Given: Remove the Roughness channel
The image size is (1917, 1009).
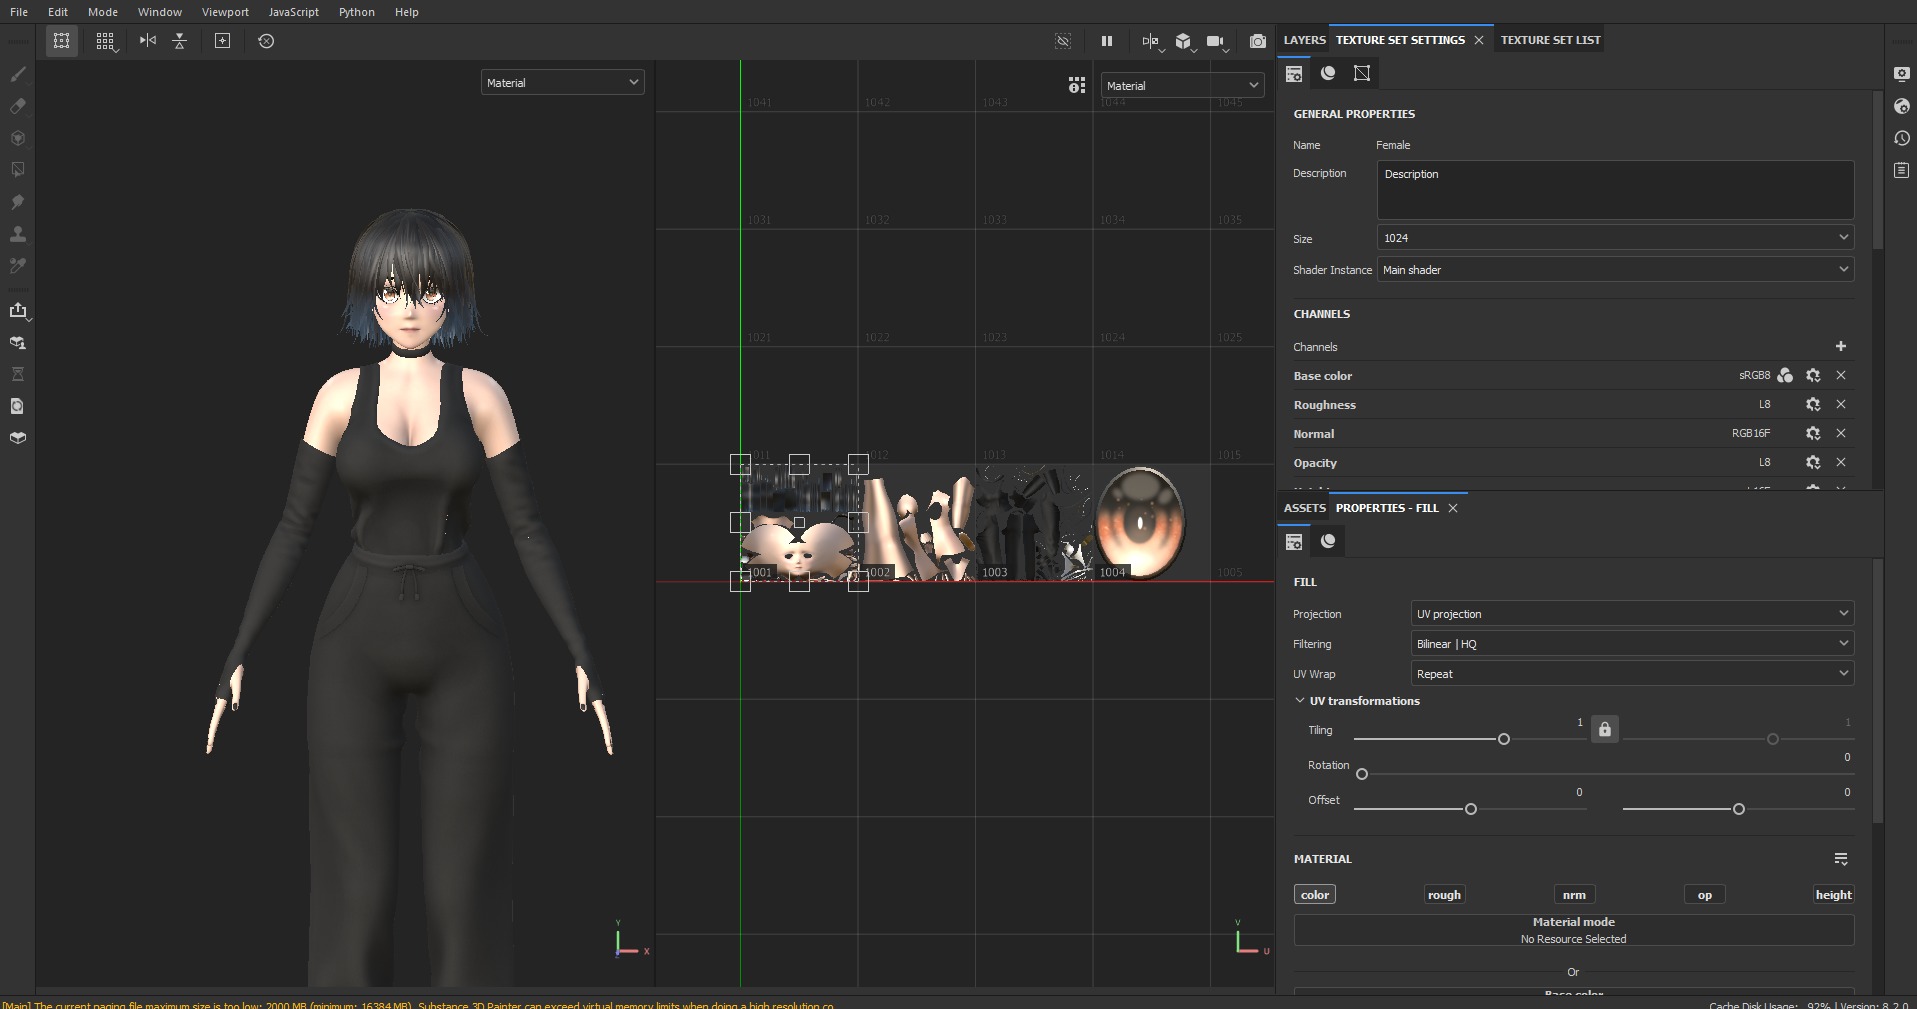Looking at the screenshot, I should coord(1841,405).
